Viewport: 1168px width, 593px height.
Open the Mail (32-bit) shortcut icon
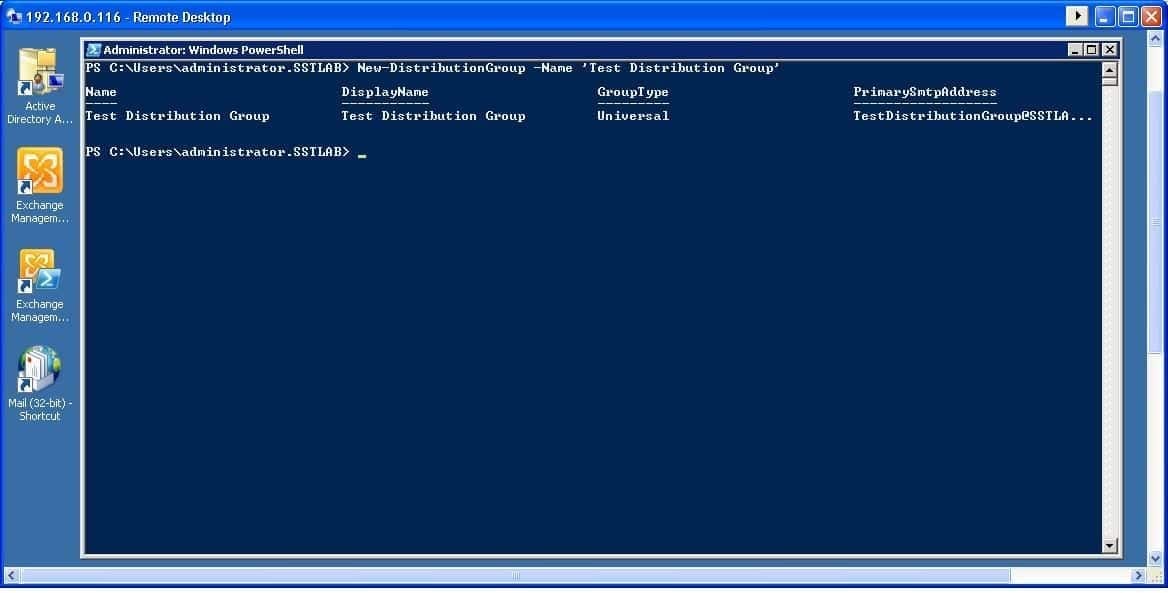tap(40, 372)
